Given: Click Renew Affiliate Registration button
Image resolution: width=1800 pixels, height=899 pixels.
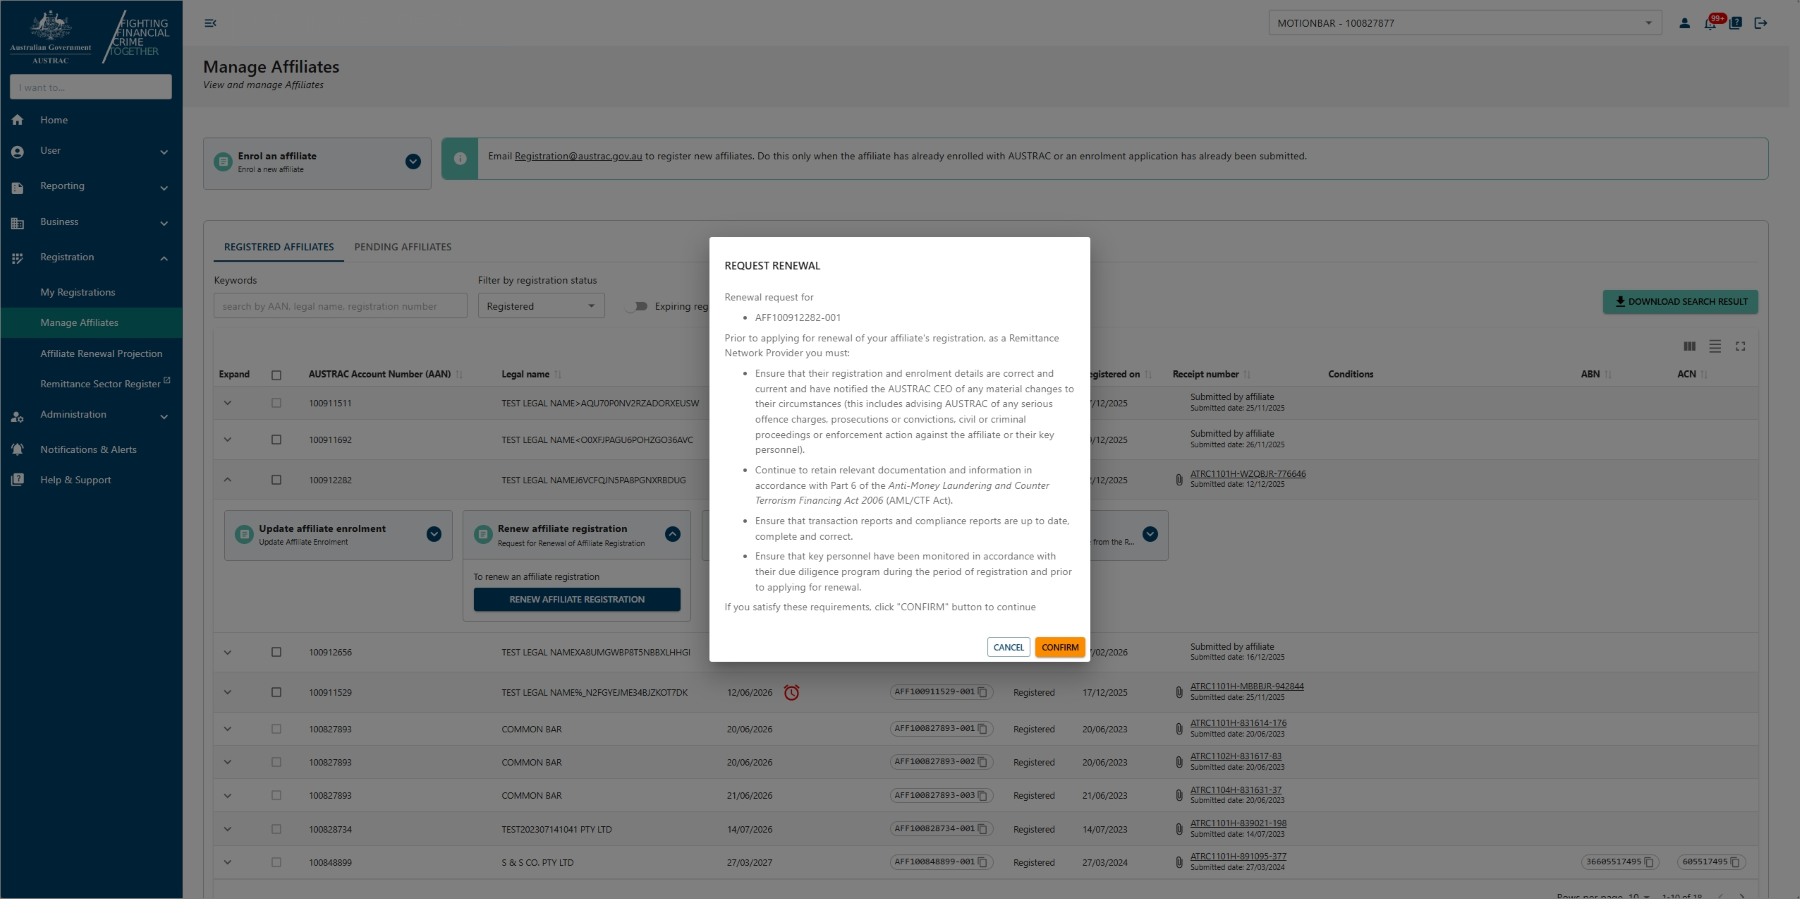Looking at the screenshot, I should click(577, 600).
